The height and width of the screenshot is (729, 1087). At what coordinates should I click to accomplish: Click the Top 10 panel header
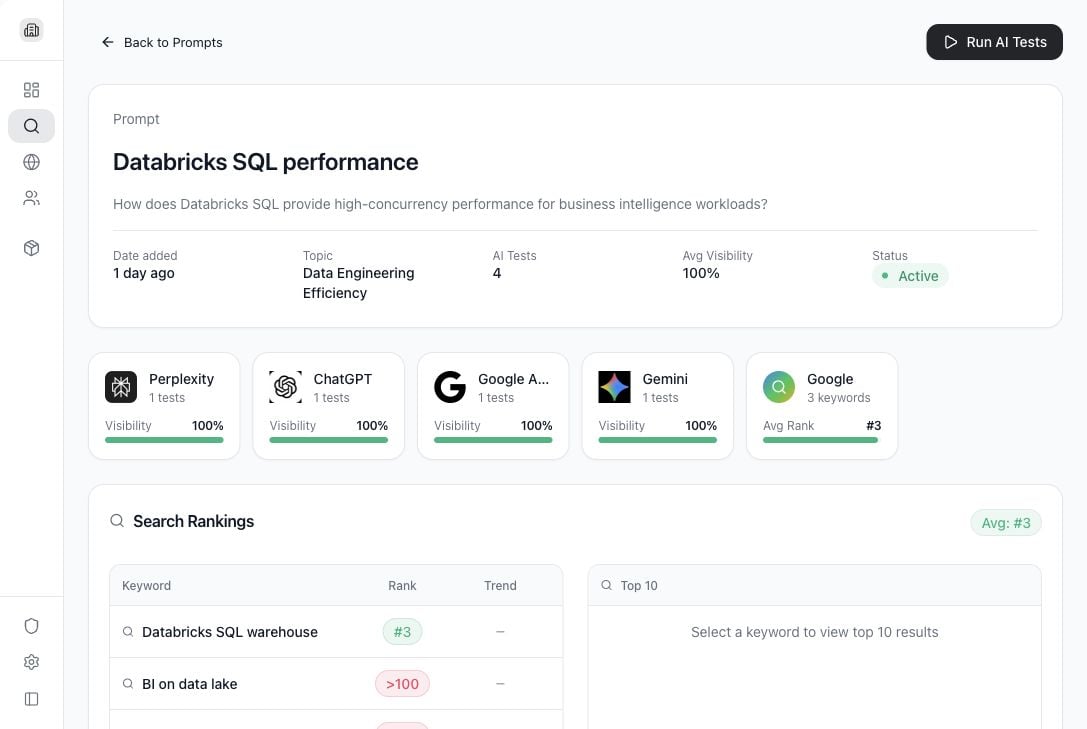tap(815, 586)
